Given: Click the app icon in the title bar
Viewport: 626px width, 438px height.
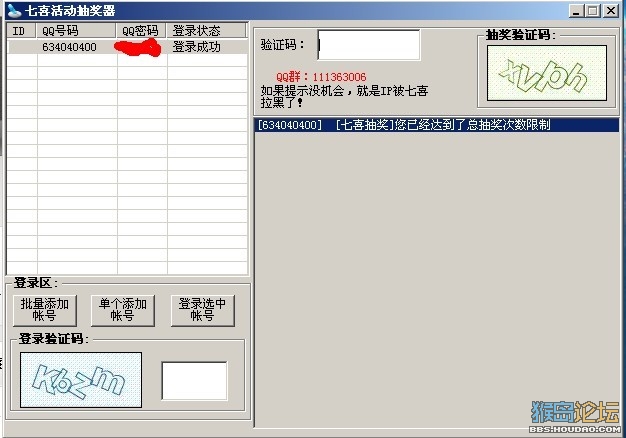Looking at the screenshot, I should tap(15, 11).
